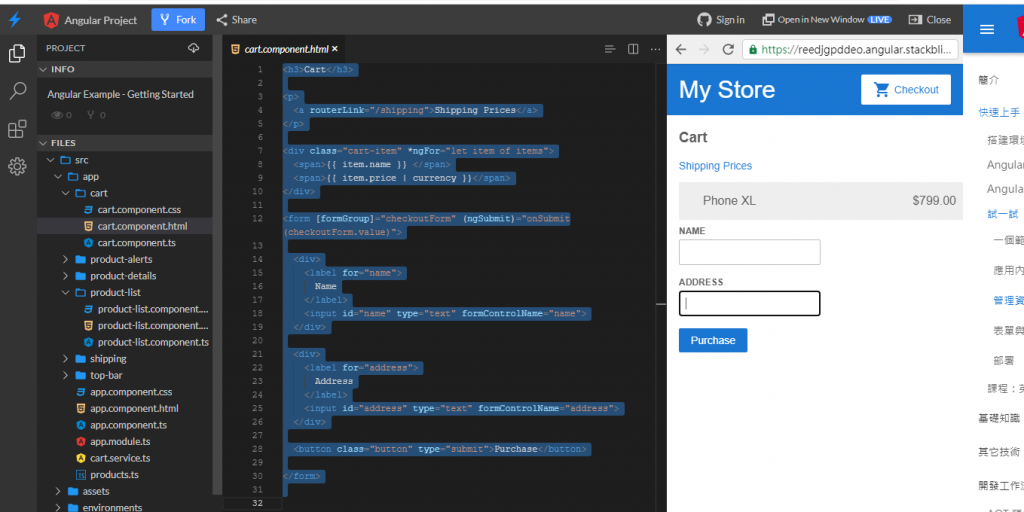Open 基礎知識 in the docs sidebar
The width and height of the screenshot is (1024, 512).
999,419
